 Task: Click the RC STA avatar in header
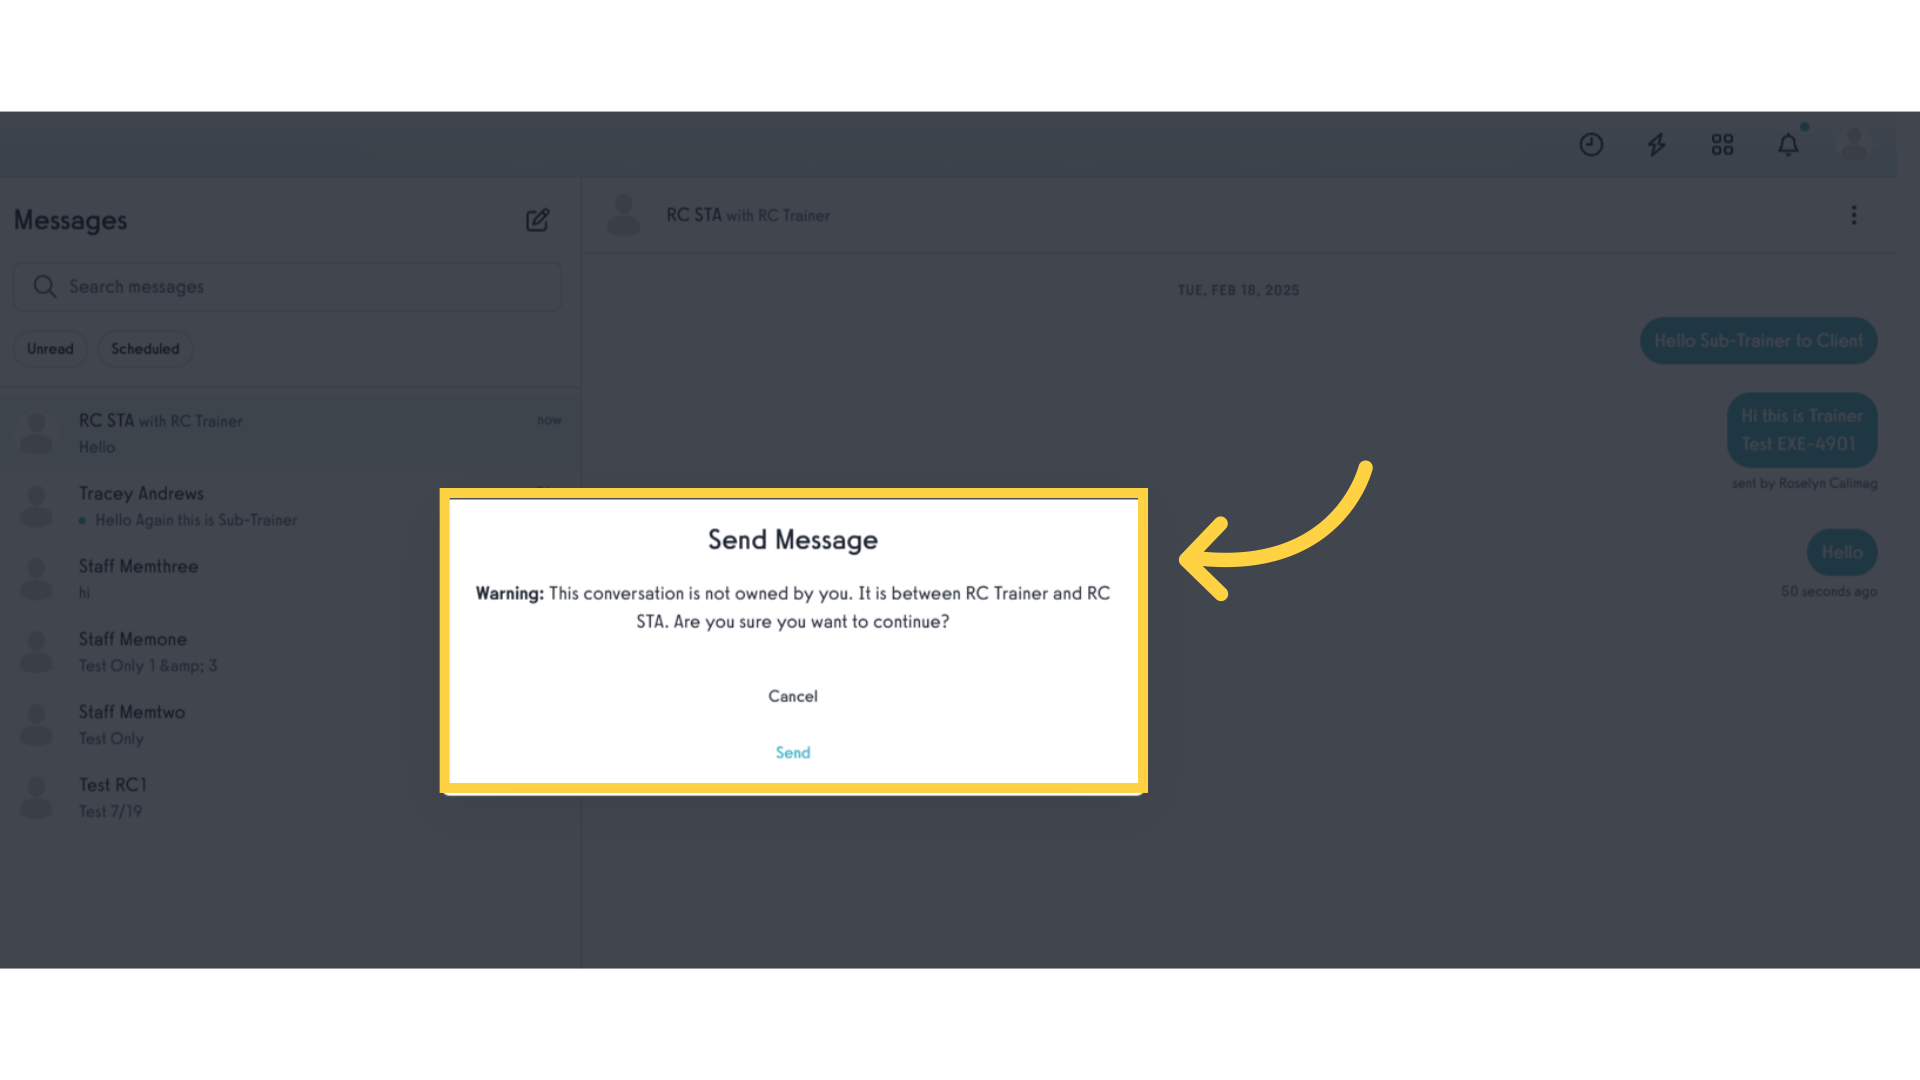(625, 215)
